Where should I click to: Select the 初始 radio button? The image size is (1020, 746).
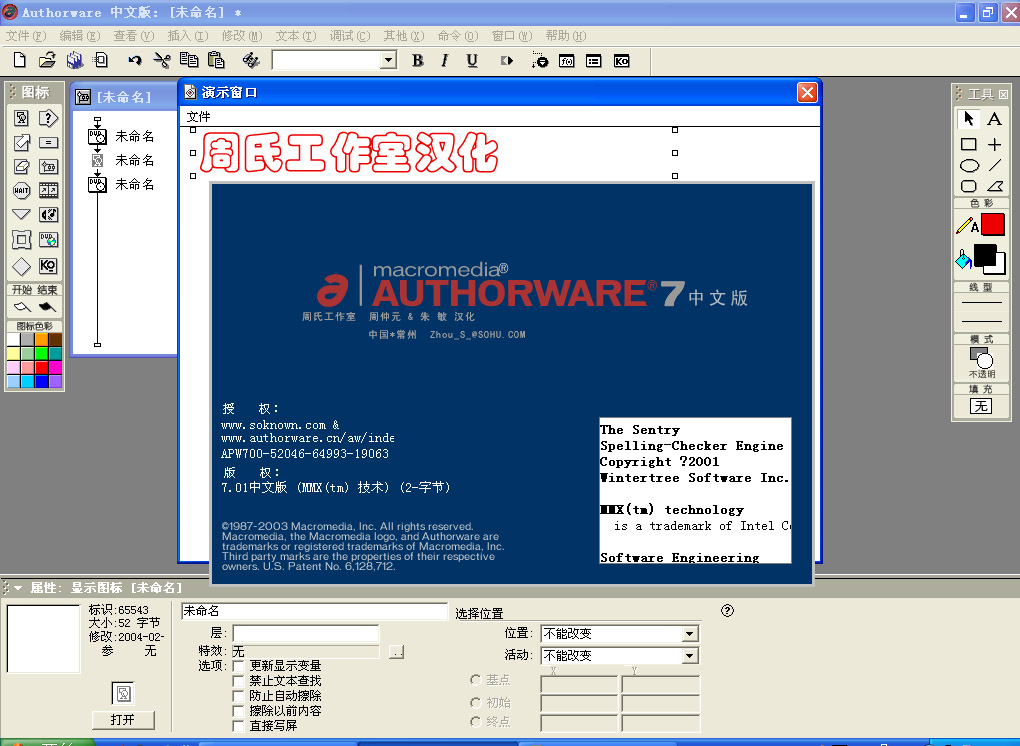coord(476,702)
